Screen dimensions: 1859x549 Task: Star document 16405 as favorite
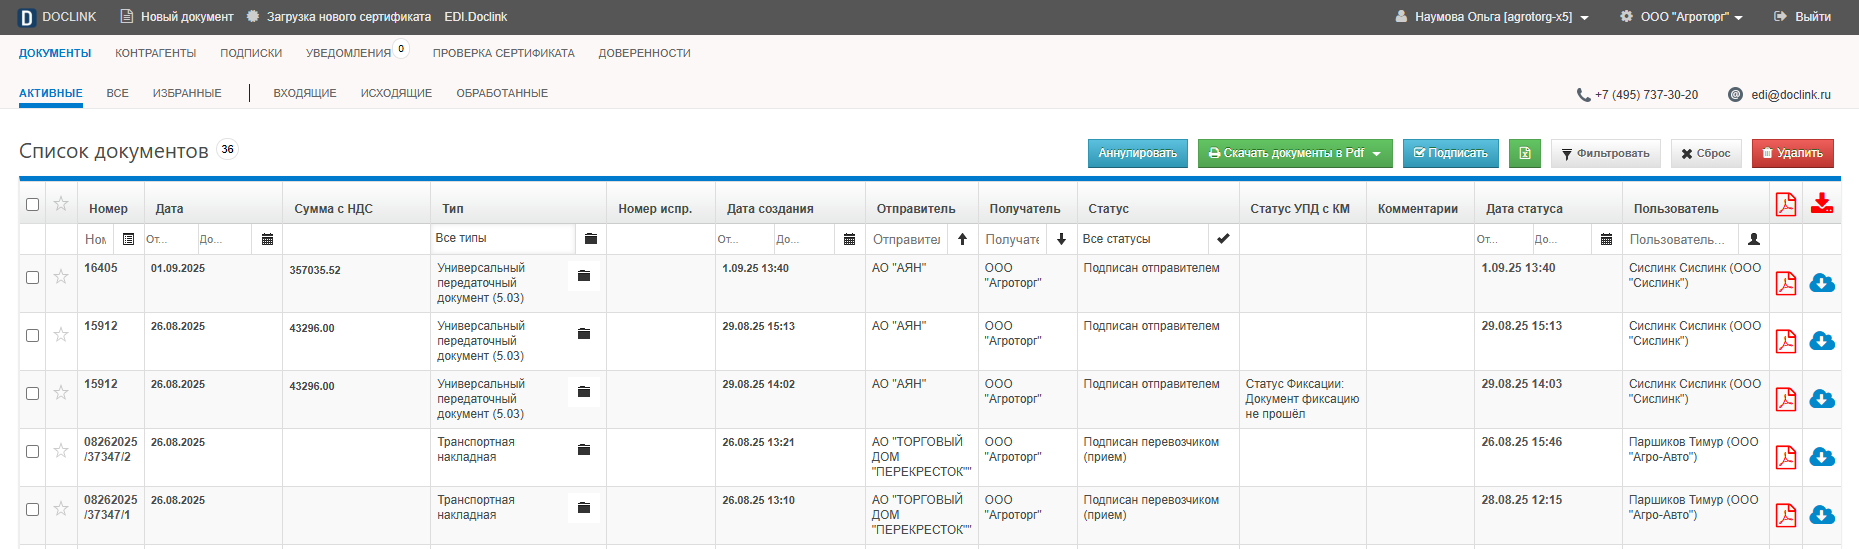[x=61, y=276]
